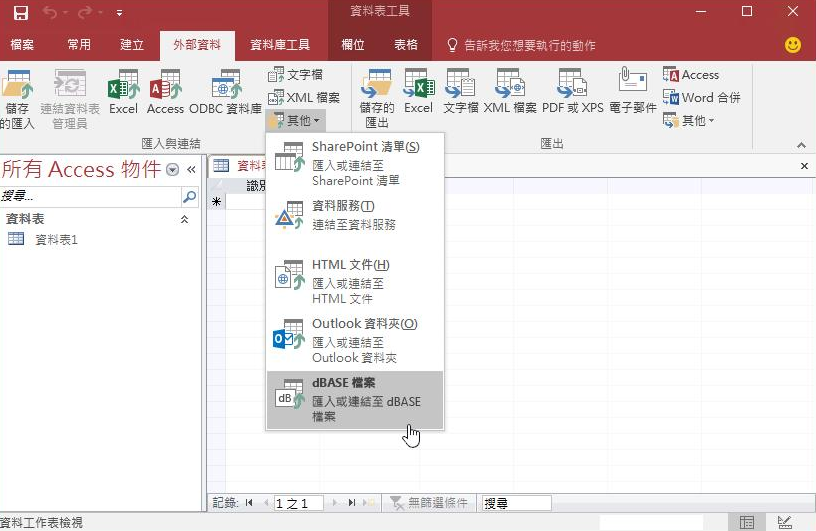Click the navigation pane search box
This screenshot has width=816, height=531.
pyautogui.click(x=90, y=197)
